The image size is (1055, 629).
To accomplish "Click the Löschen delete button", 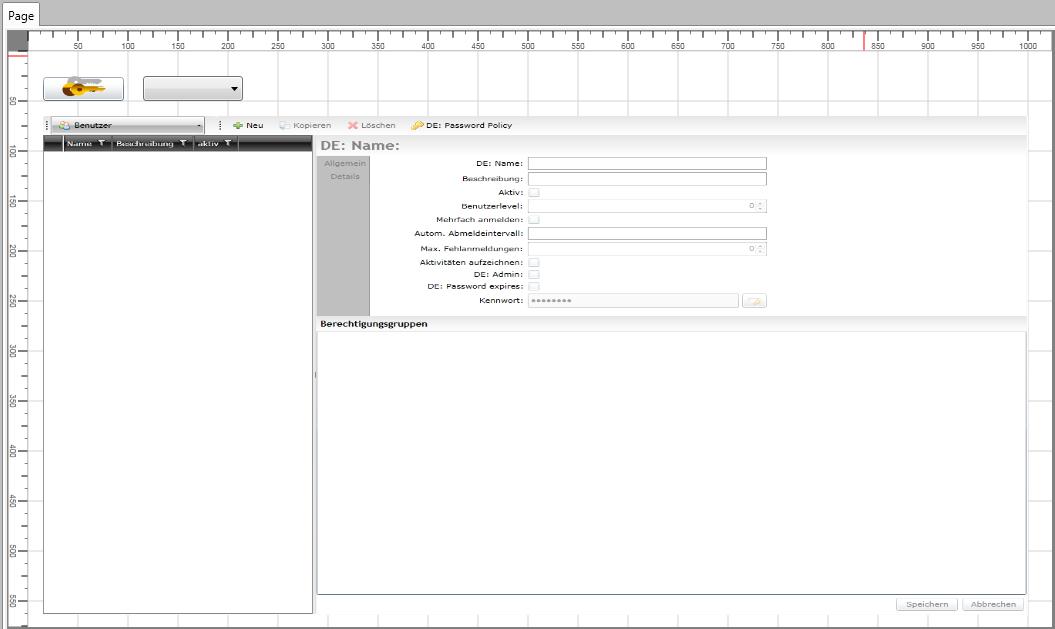I will [371, 126].
